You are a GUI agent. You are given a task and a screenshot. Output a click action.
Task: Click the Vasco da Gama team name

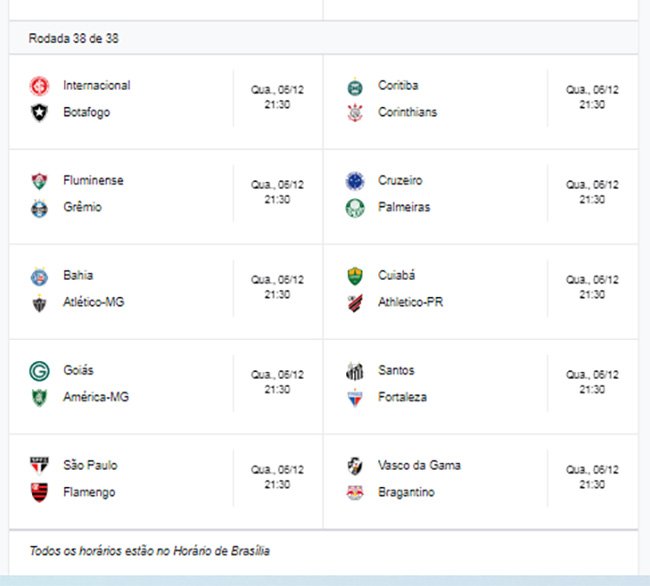pos(419,465)
